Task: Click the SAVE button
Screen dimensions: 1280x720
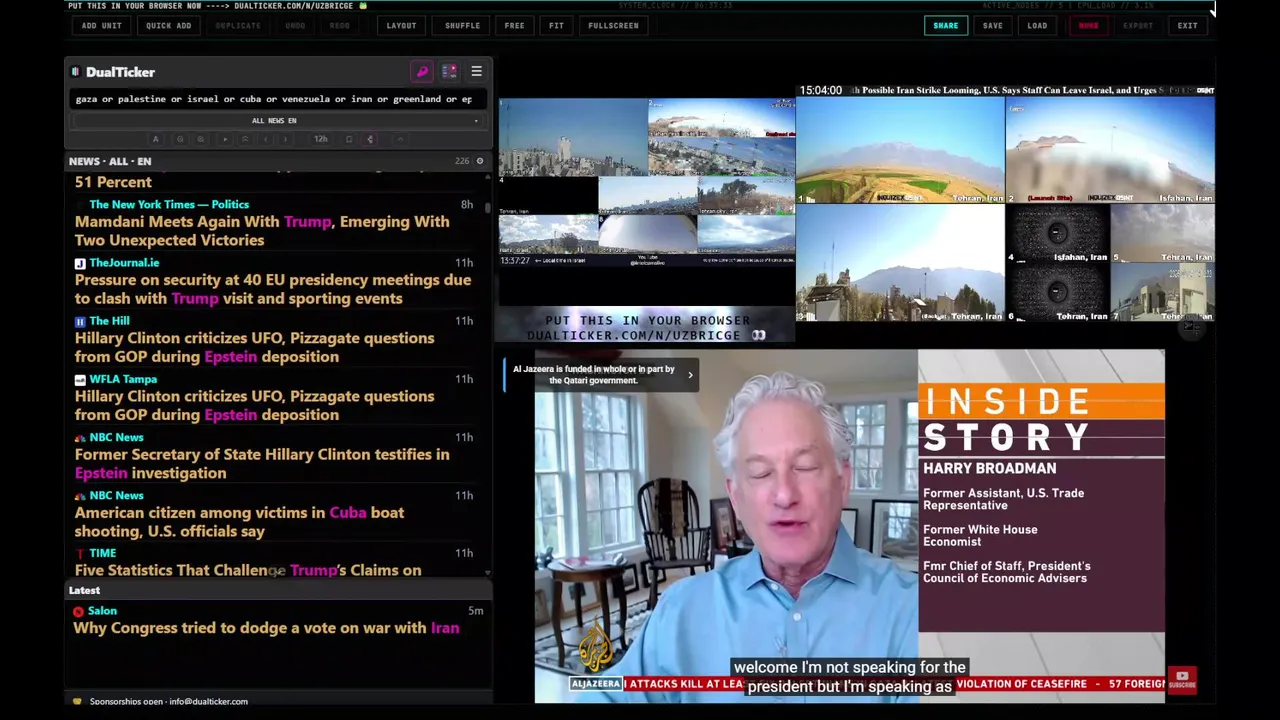Action: click(x=992, y=26)
